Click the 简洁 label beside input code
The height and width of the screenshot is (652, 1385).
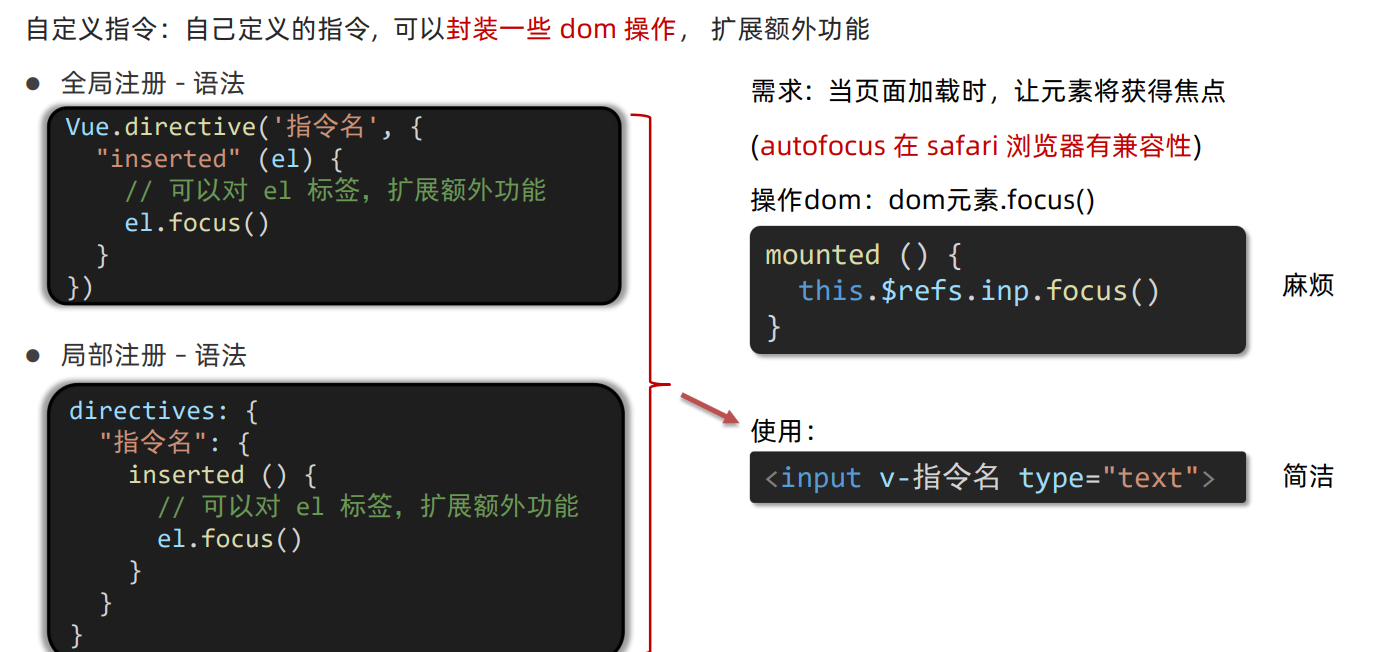[1308, 476]
